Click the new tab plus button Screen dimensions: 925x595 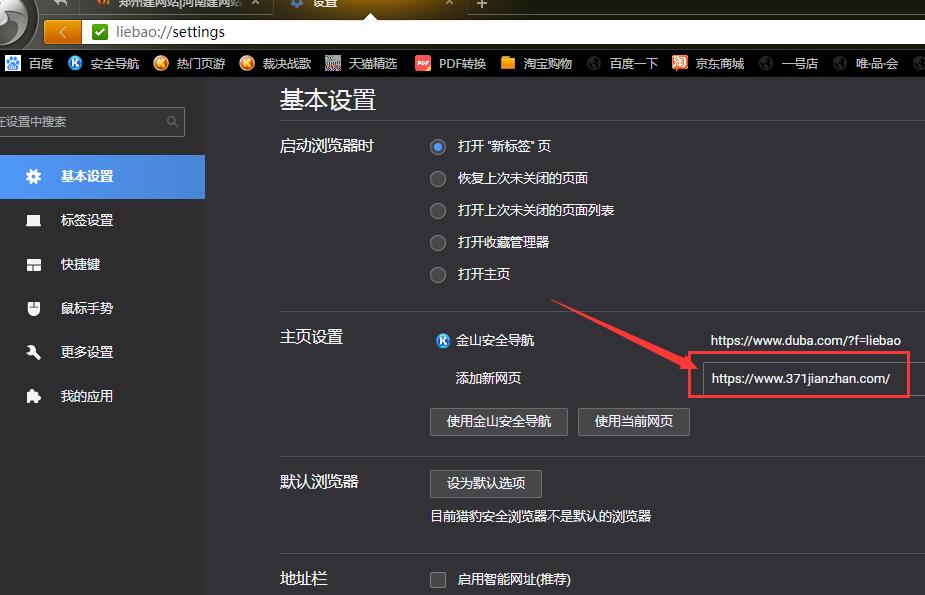click(x=482, y=4)
